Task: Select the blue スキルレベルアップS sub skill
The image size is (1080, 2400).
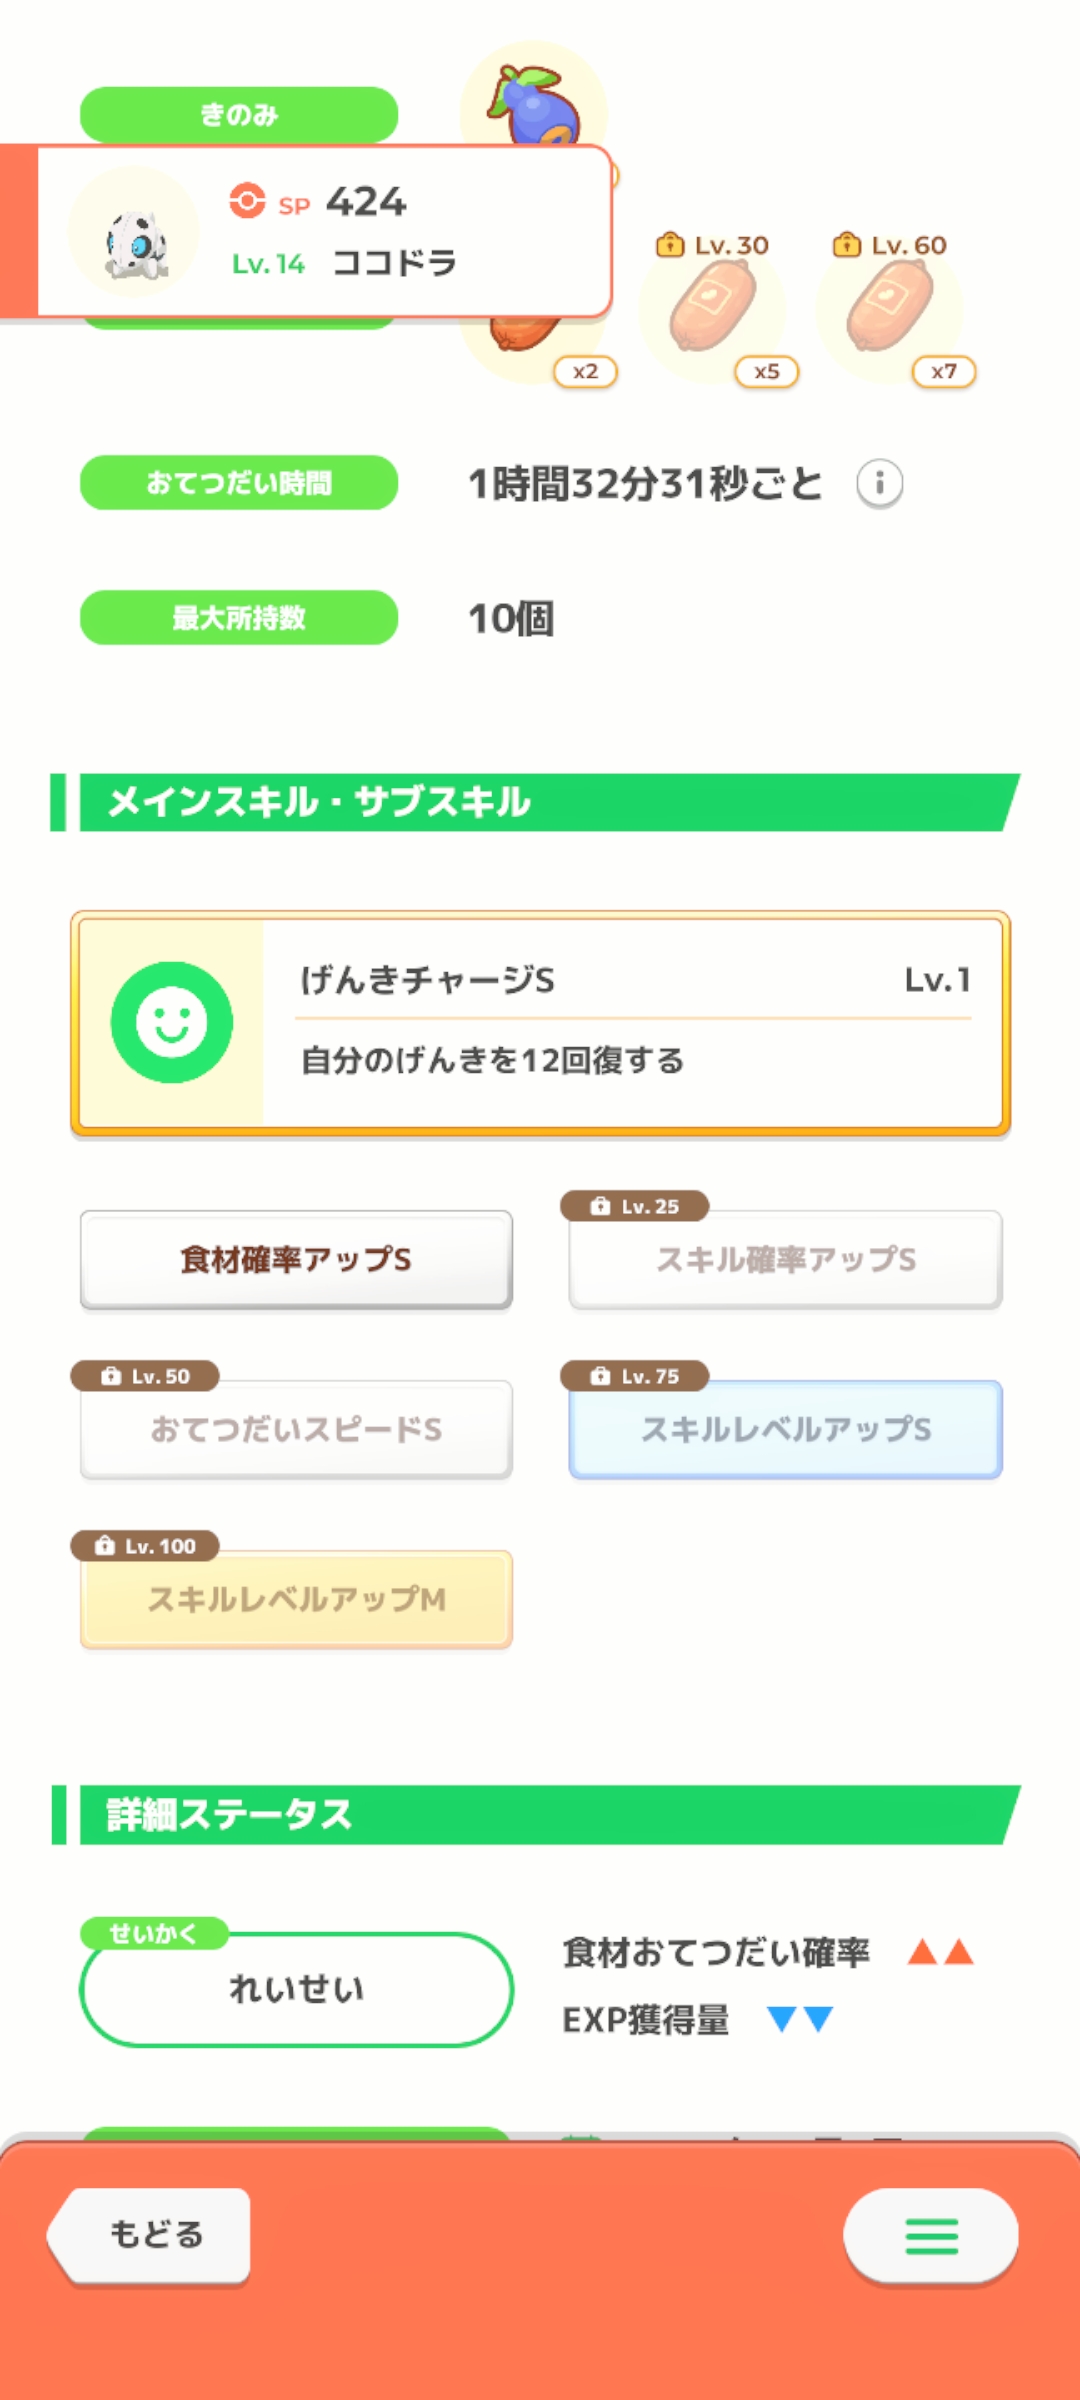Action: (786, 1430)
